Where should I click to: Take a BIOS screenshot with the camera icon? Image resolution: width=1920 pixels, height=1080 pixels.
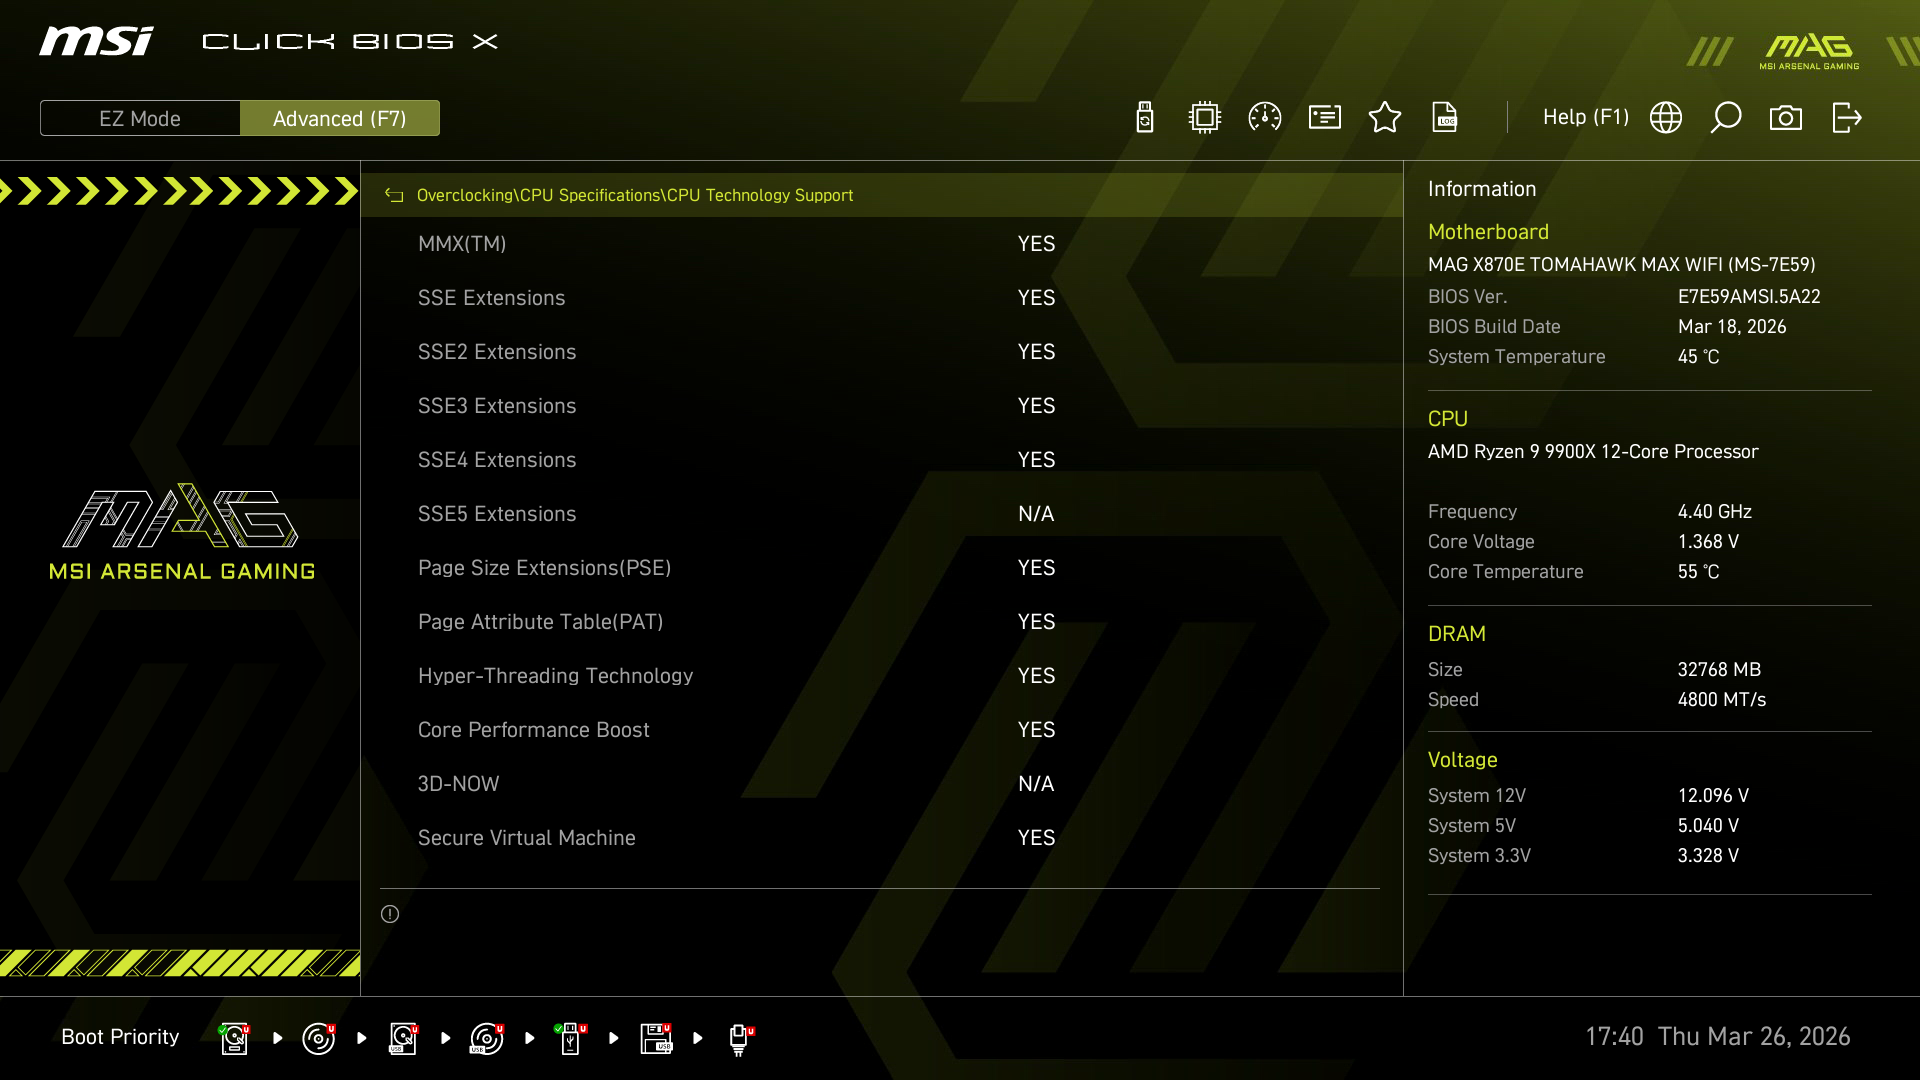click(x=1787, y=117)
